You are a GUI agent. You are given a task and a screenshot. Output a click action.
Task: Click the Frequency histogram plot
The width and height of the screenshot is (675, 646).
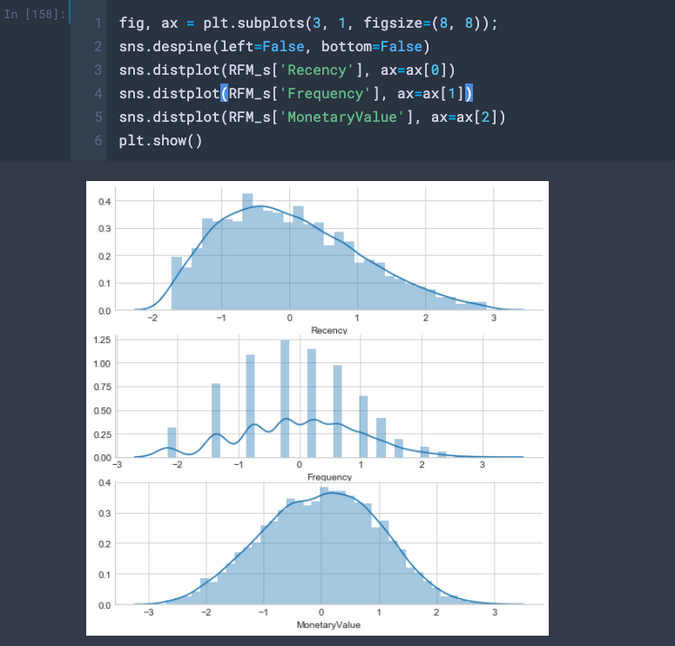[x=329, y=396]
